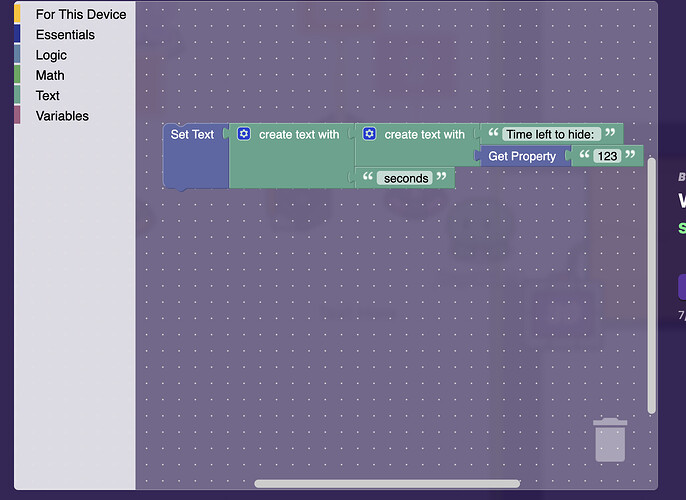Open mutator gear on first create text block
The height and width of the screenshot is (500, 686).
[x=243, y=134]
